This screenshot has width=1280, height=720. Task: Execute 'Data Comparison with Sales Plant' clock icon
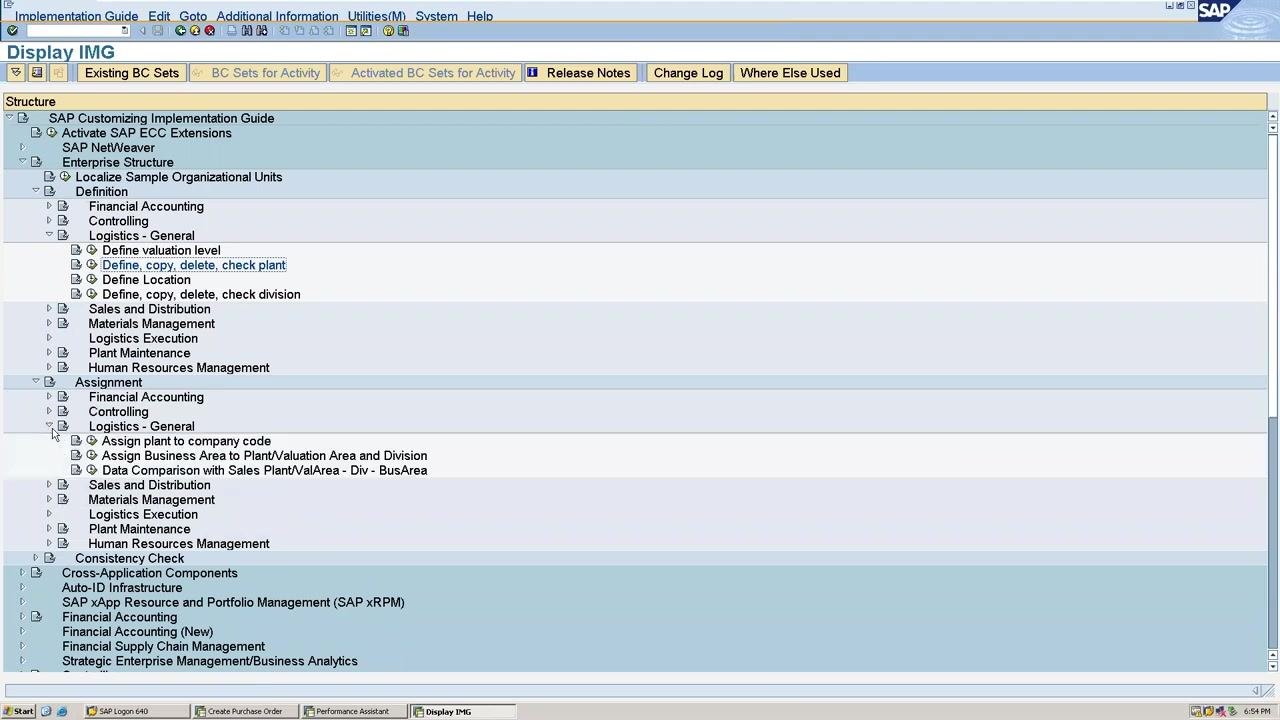(x=92, y=470)
